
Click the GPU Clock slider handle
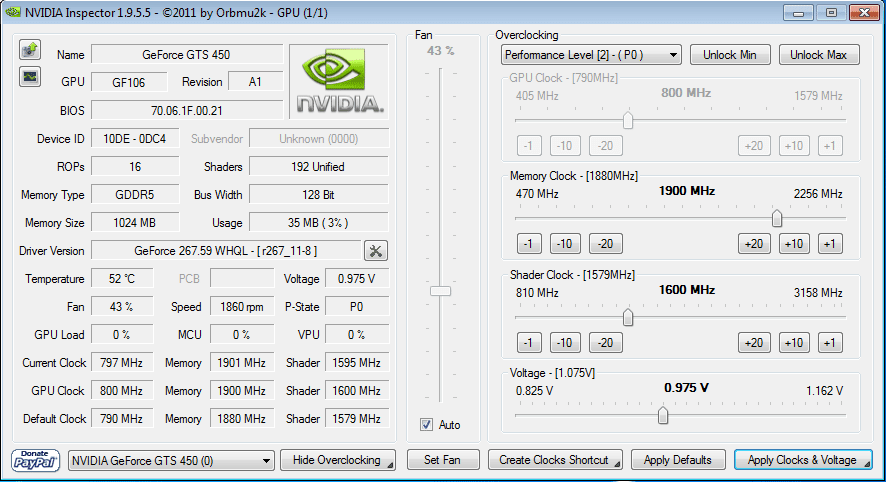[x=628, y=120]
